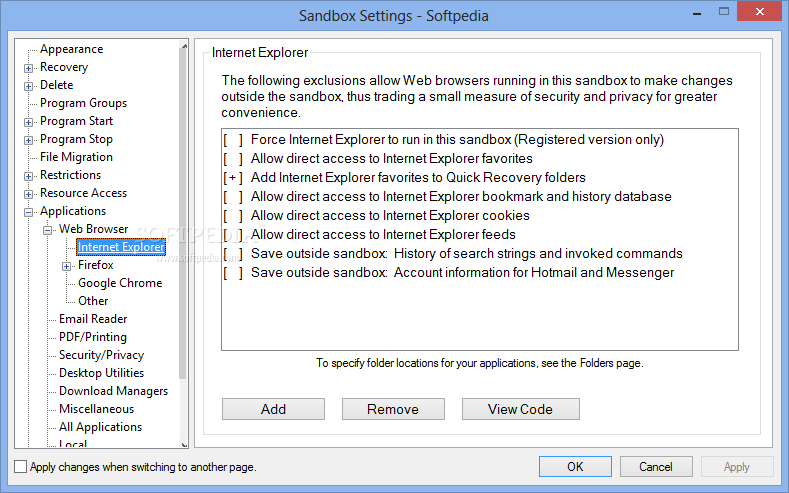Select Applications tree item
This screenshot has height=493, width=789.
[x=73, y=211]
